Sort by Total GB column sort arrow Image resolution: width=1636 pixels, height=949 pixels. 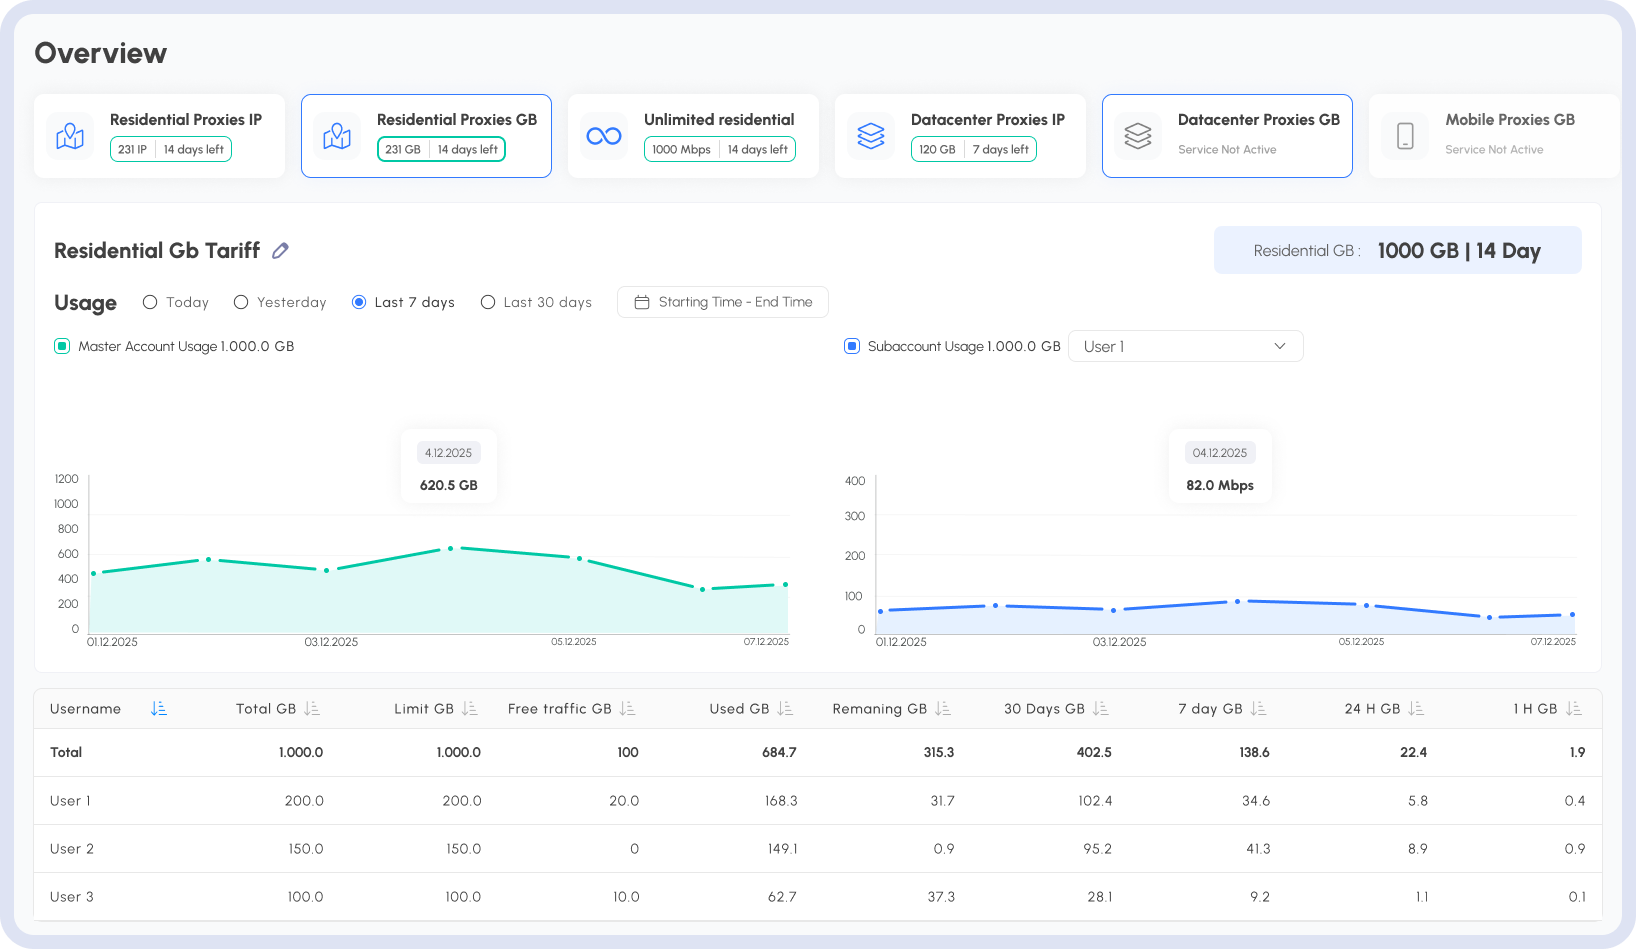312,709
